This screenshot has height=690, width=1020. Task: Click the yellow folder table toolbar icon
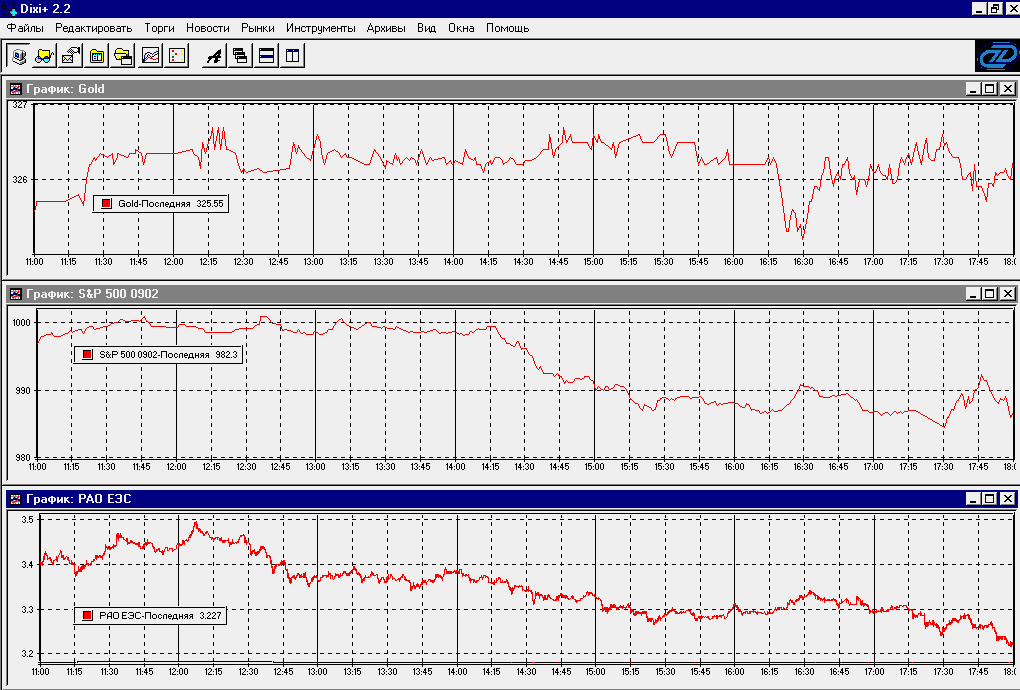(x=97, y=56)
